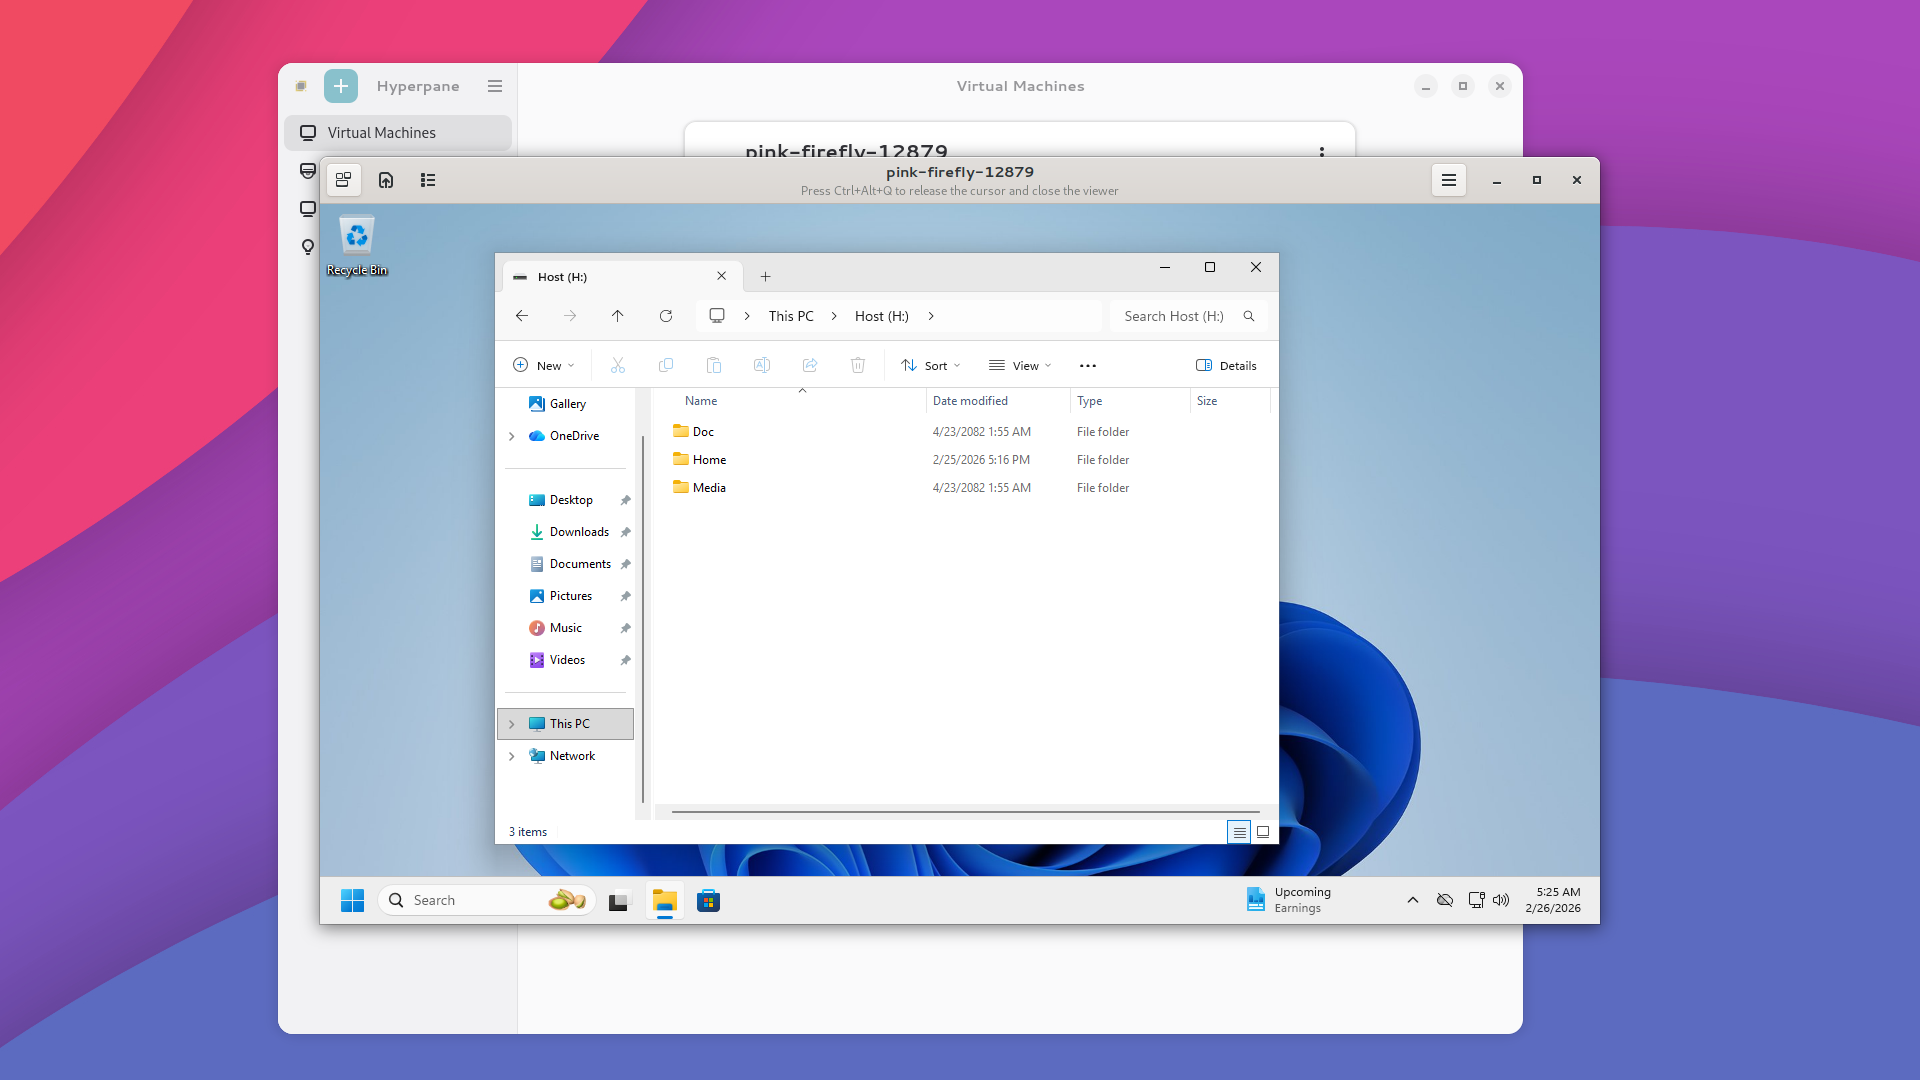Open the Hyperpane hamburger menu

(495, 86)
